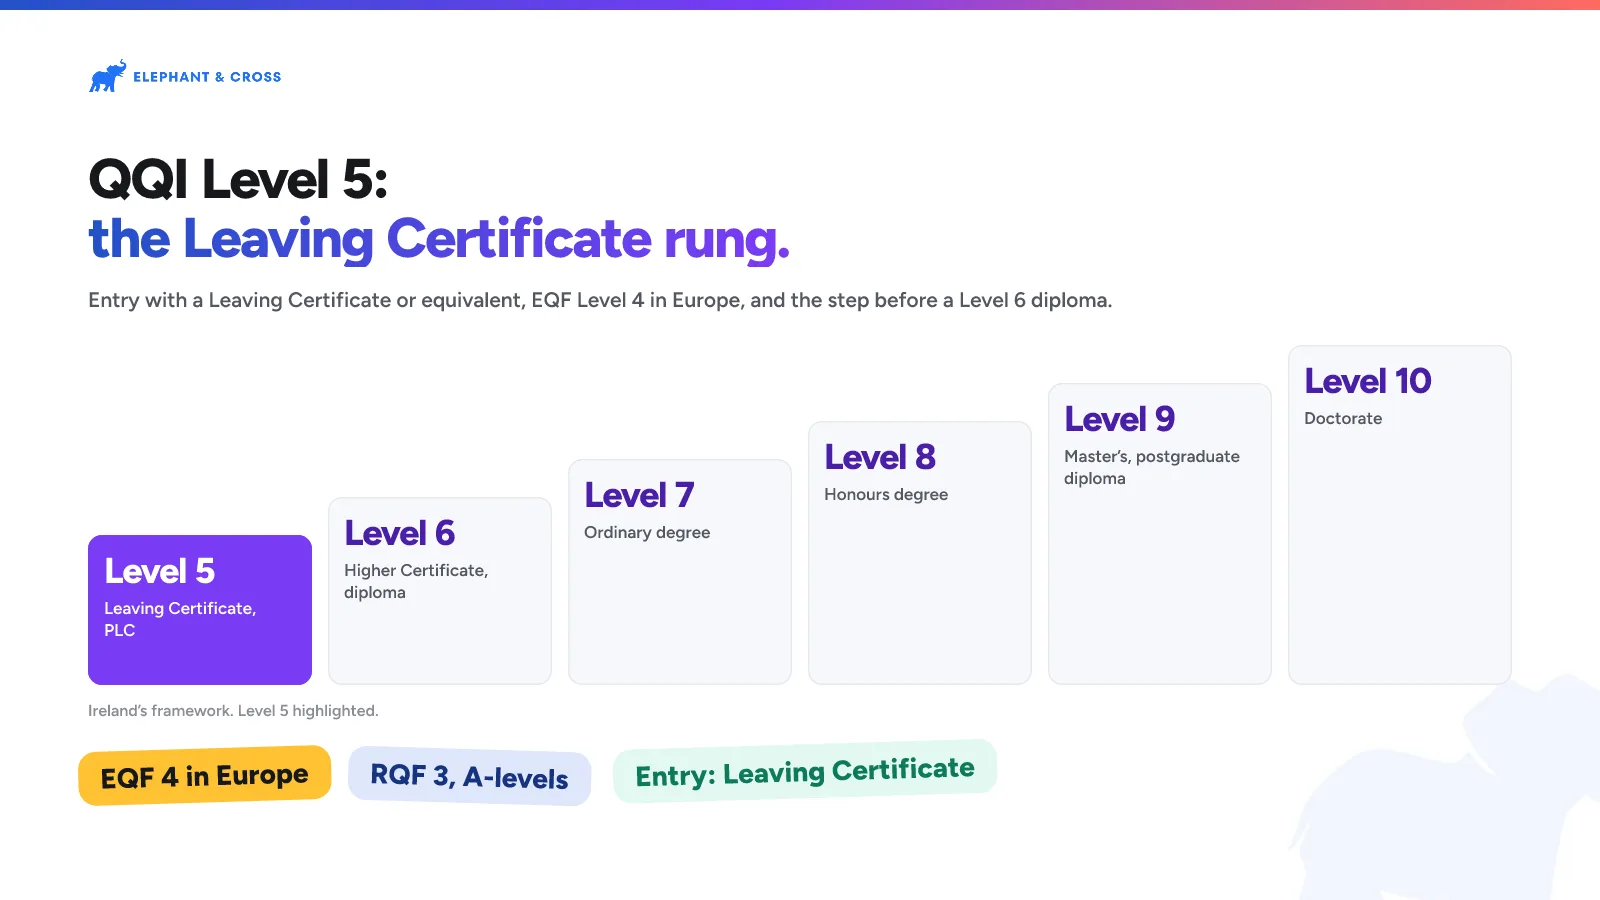
Task: Click 'Leaving Certificate, PLC' description text
Action: pos(180,619)
